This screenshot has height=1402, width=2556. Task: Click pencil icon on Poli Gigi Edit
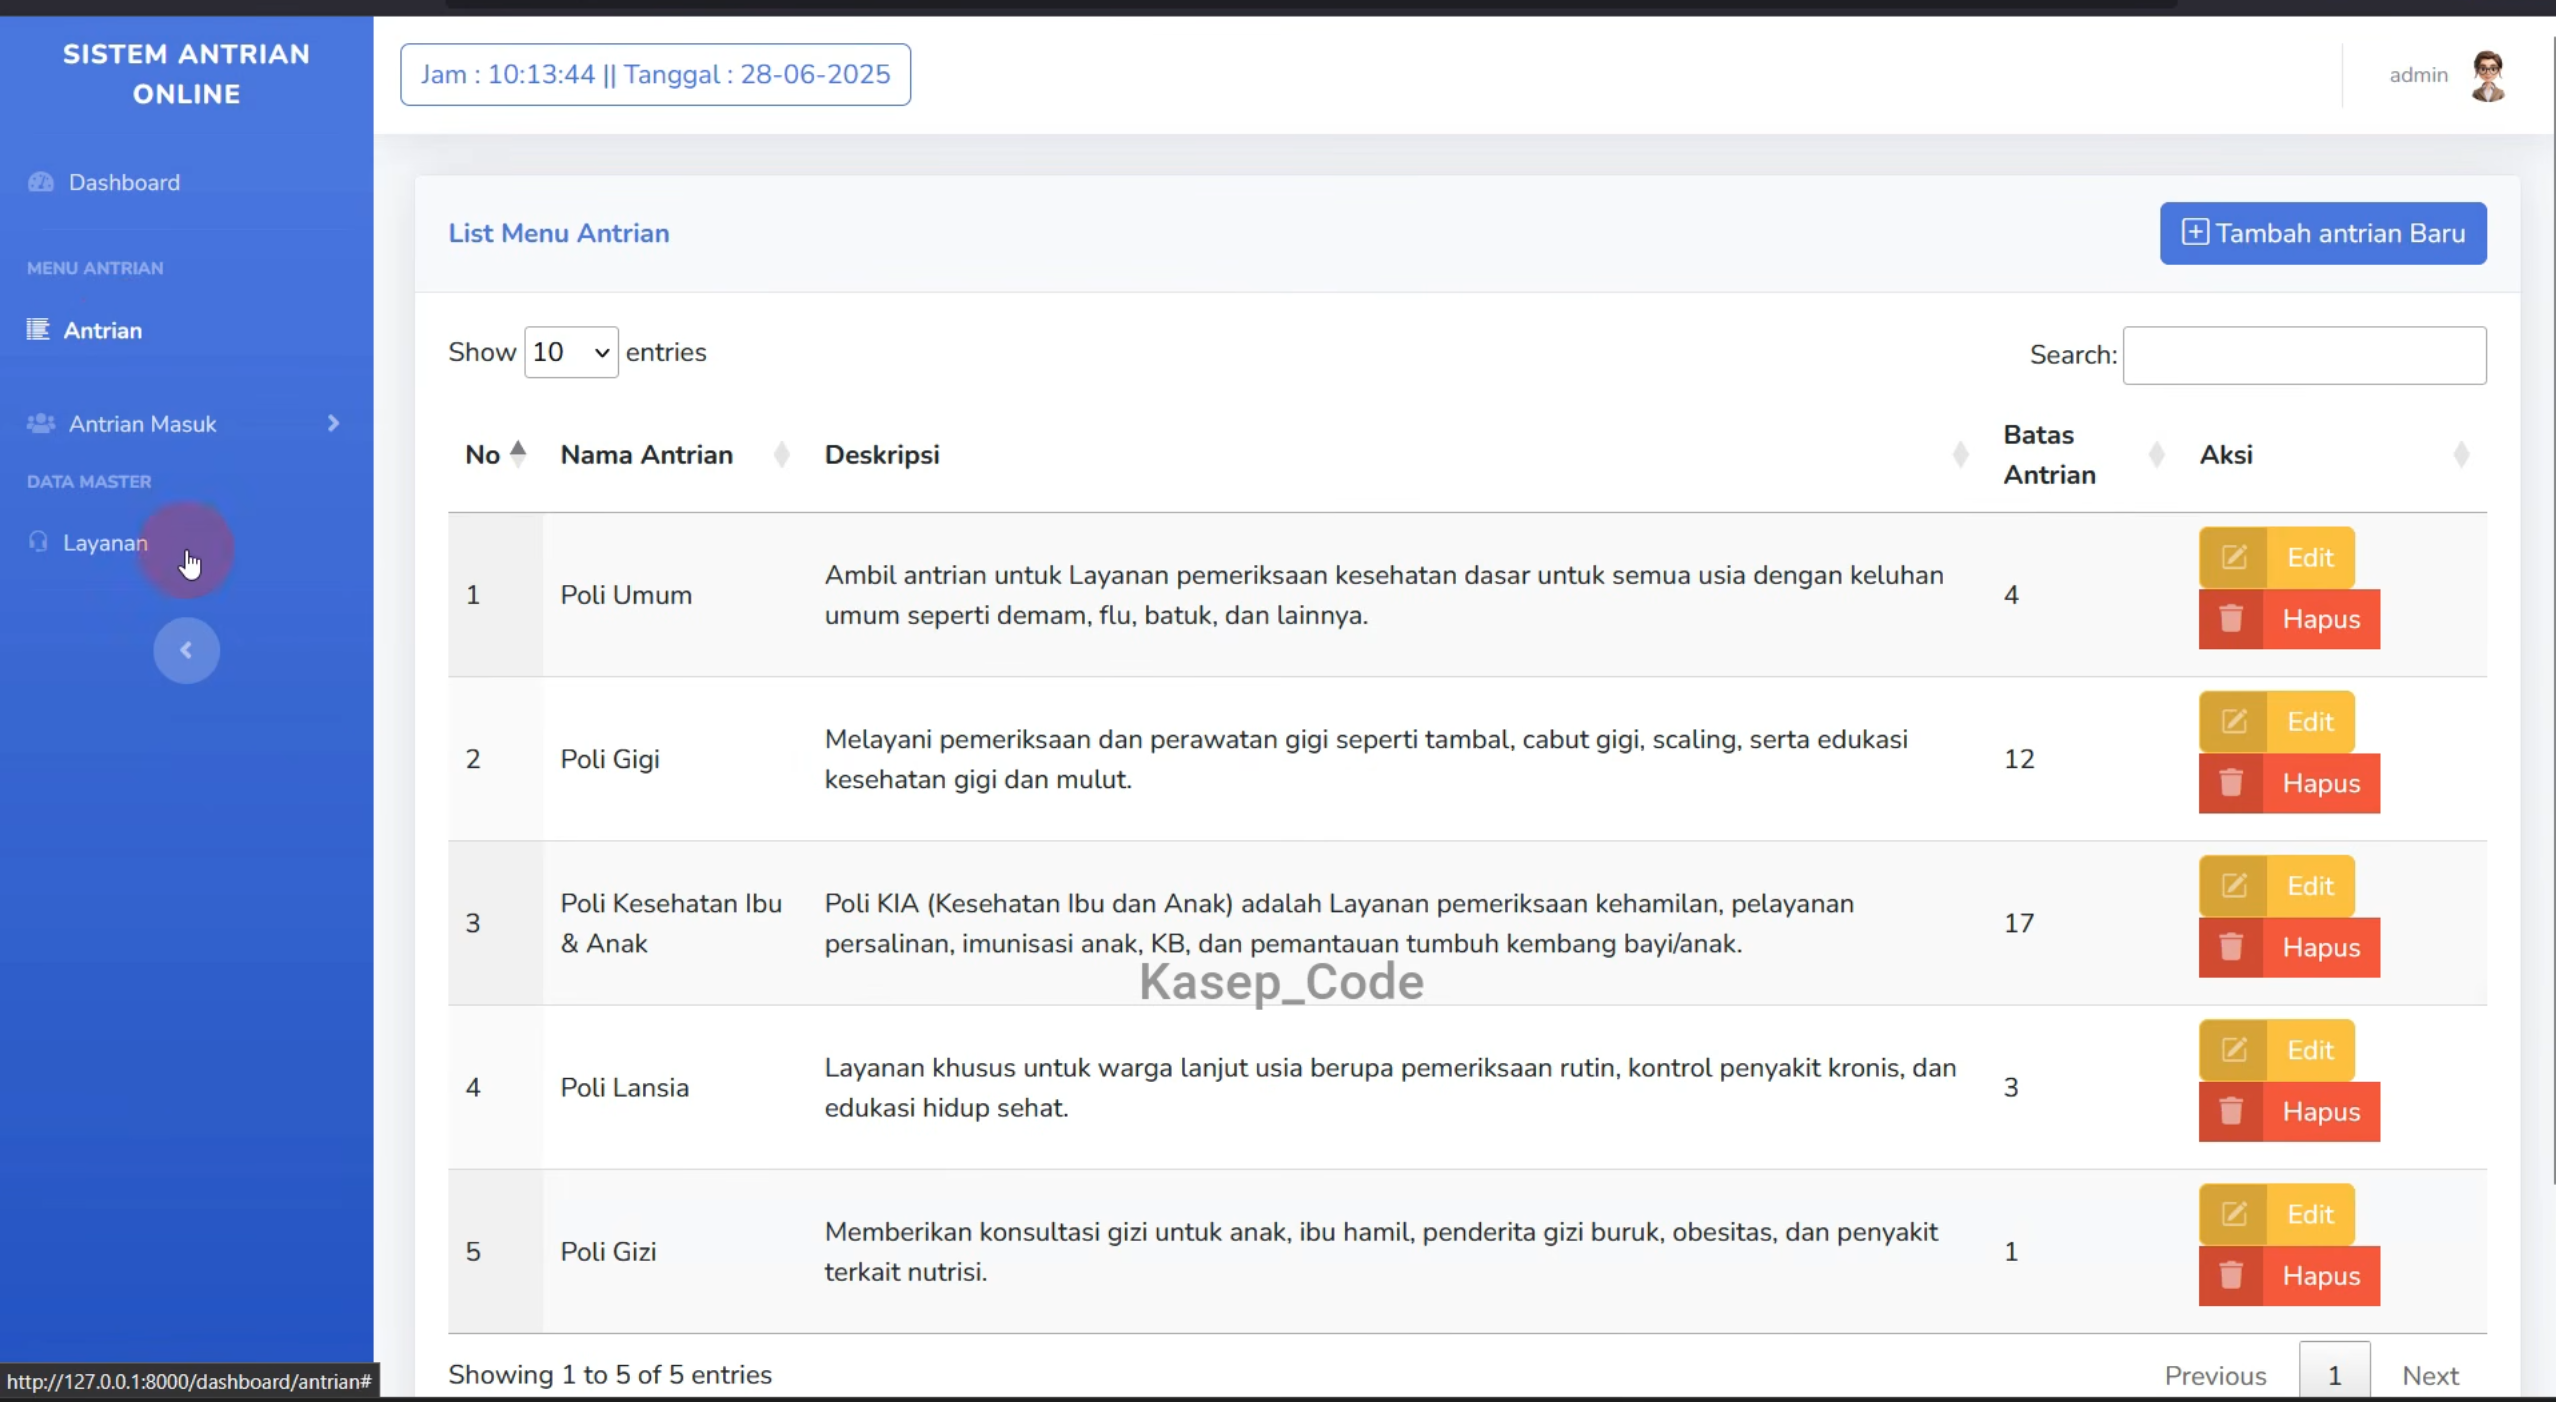pyautogui.click(x=2234, y=721)
